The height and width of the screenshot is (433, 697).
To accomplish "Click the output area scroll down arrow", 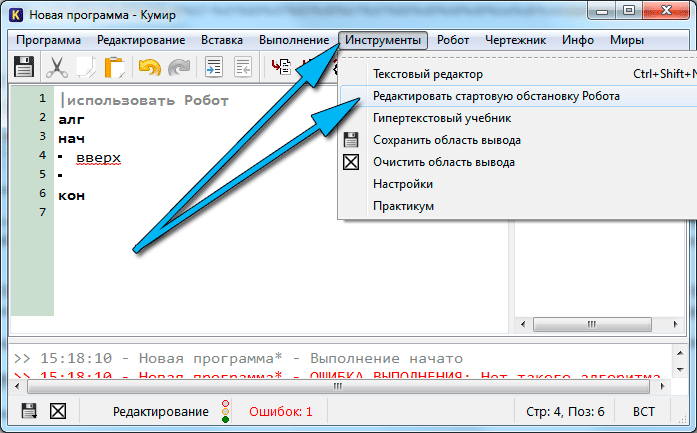I will (680, 369).
